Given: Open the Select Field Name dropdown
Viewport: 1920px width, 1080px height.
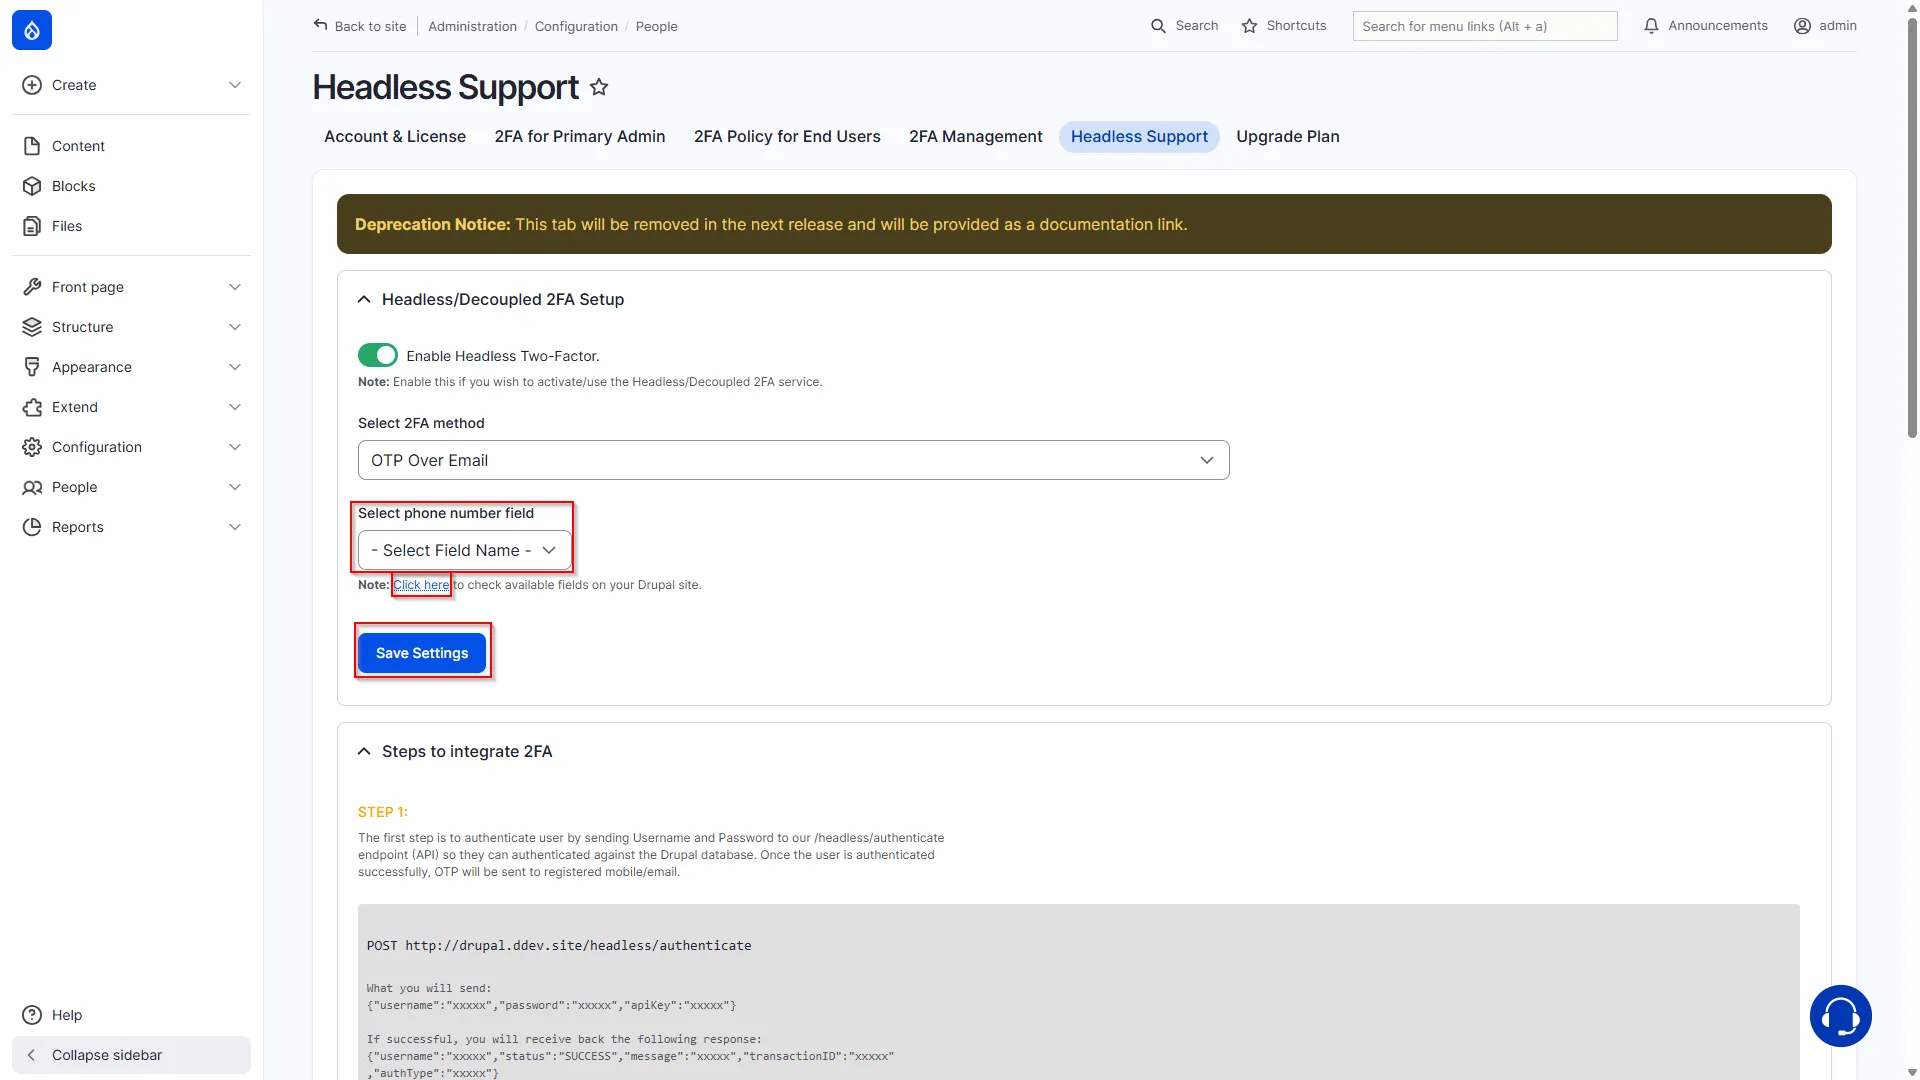Looking at the screenshot, I should click(464, 550).
